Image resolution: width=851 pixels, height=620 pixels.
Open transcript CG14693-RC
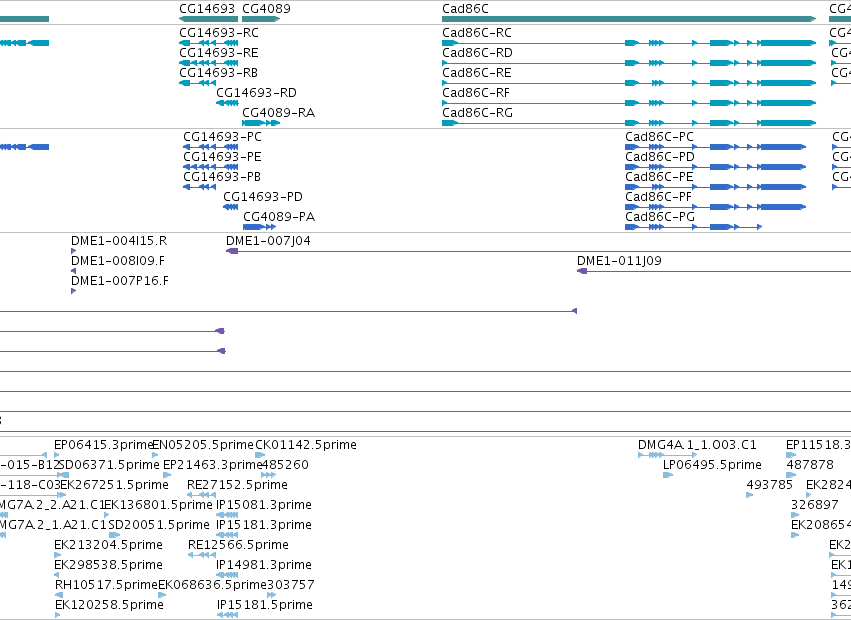[219, 33]
